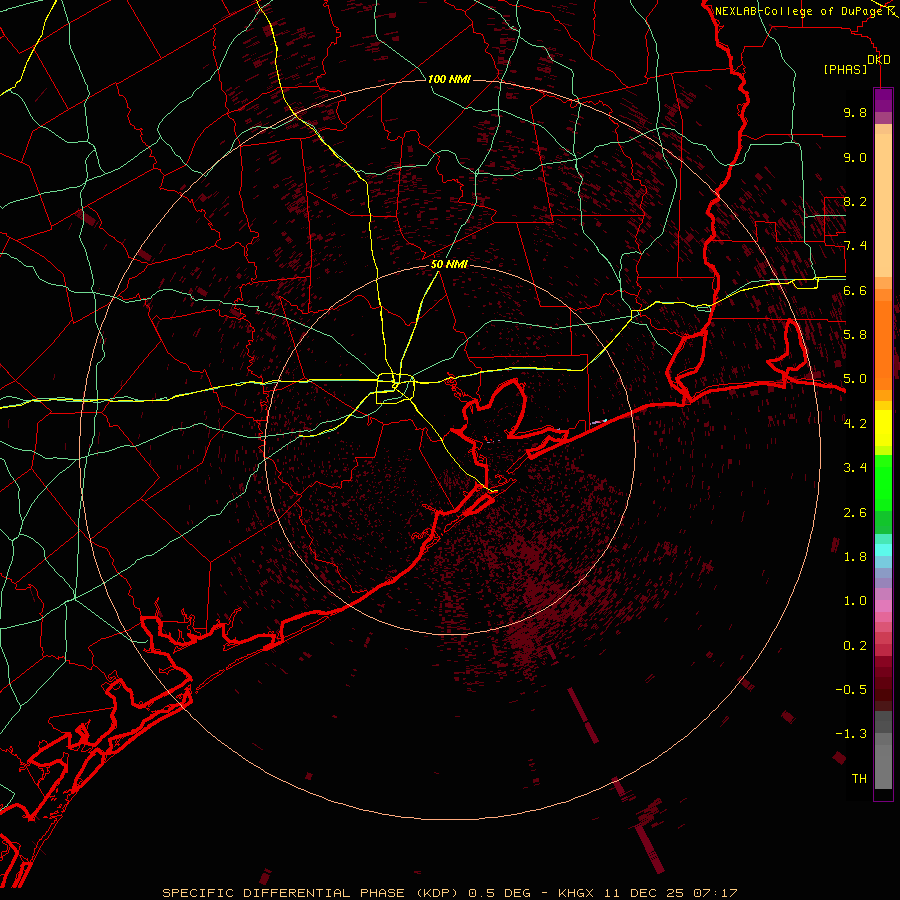
Task: Click the 3.4 color scale label
Action: pos(855,468)
